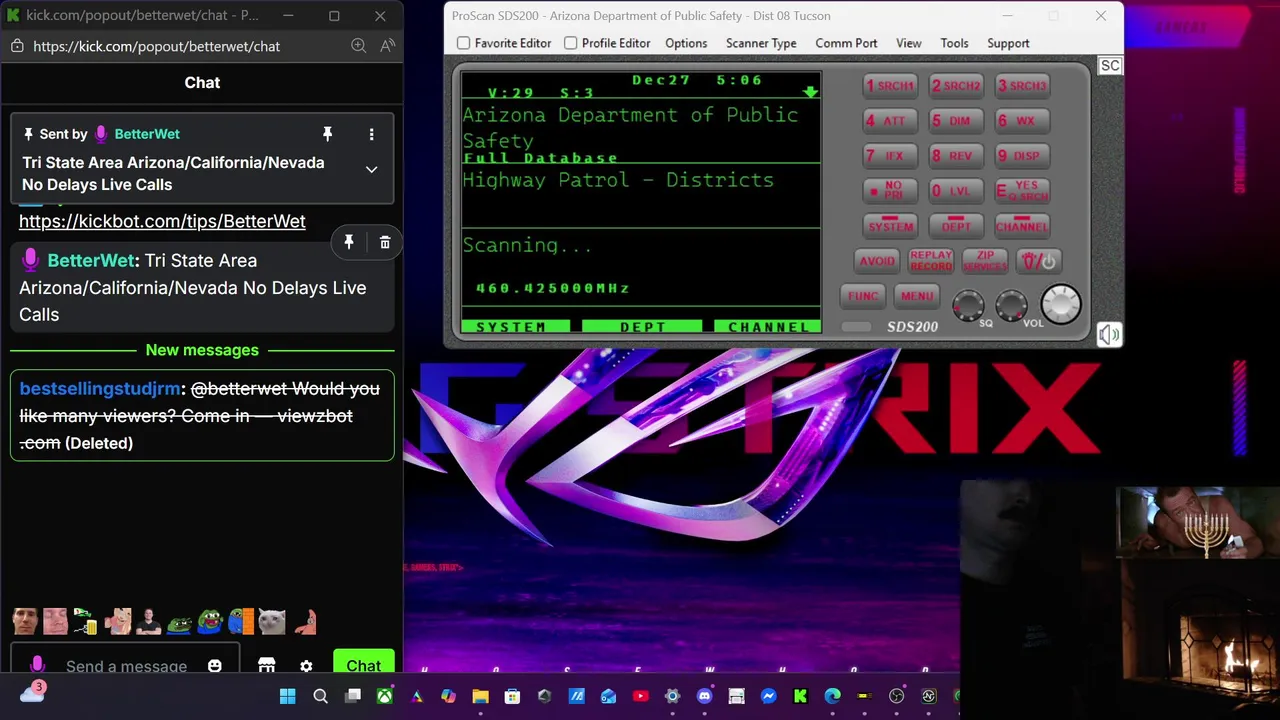This screenshot has width=1280, height=720.
Task: Open chat settings gear
Action: (x=306, y=666)
